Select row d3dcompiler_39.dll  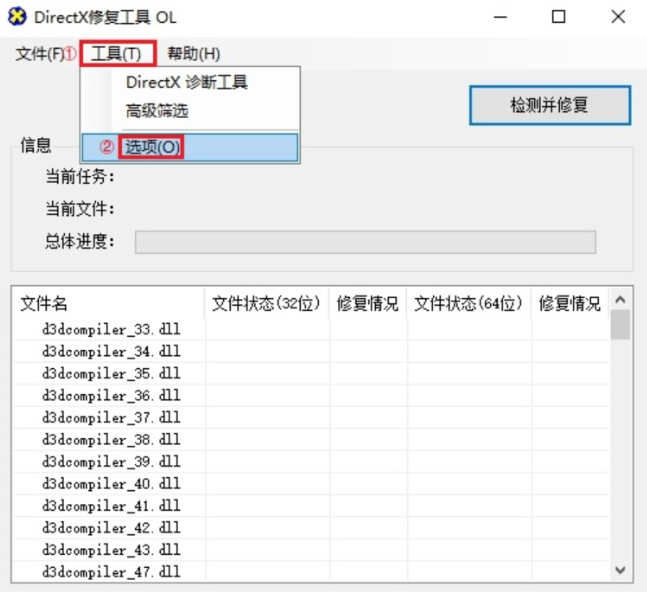tap(311, 462)
